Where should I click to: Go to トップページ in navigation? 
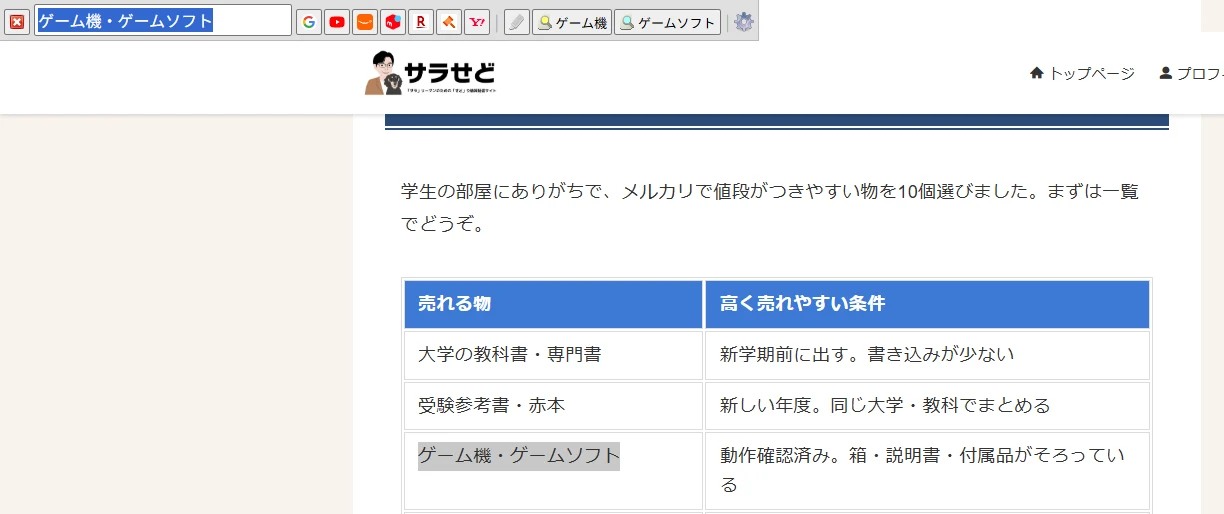click(x=1082, y=73)
